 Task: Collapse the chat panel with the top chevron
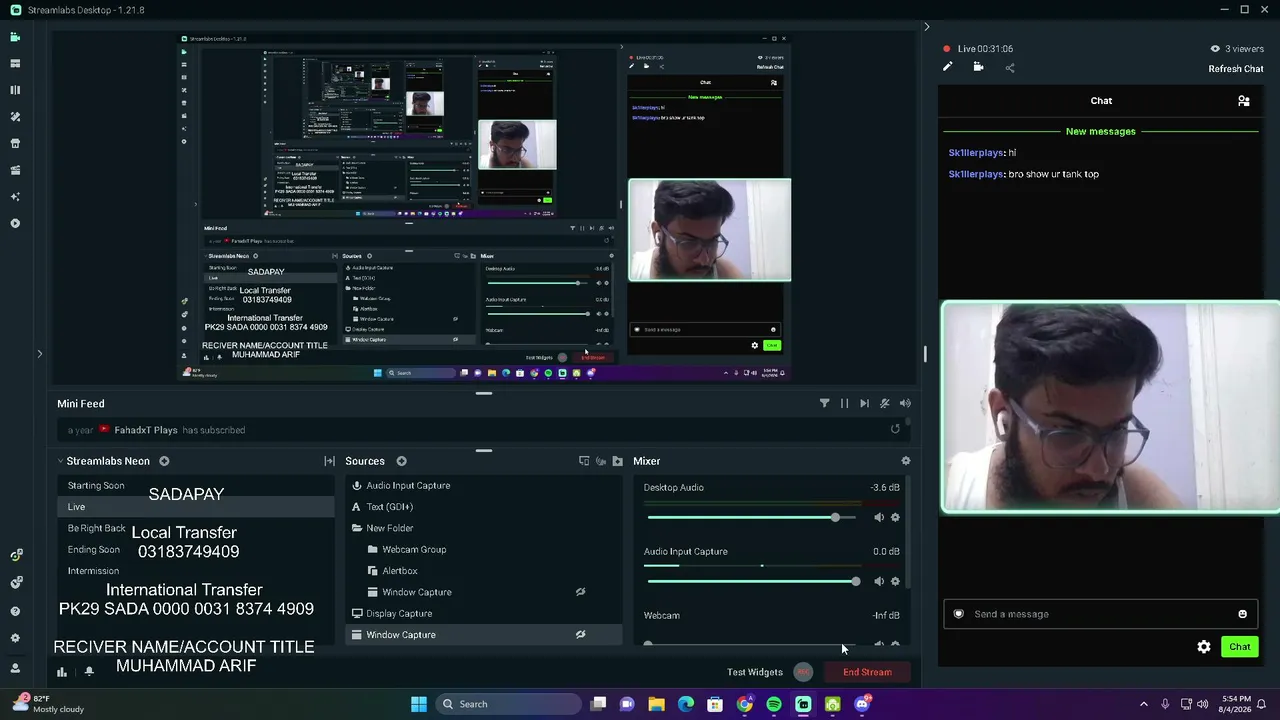(926, 27)
